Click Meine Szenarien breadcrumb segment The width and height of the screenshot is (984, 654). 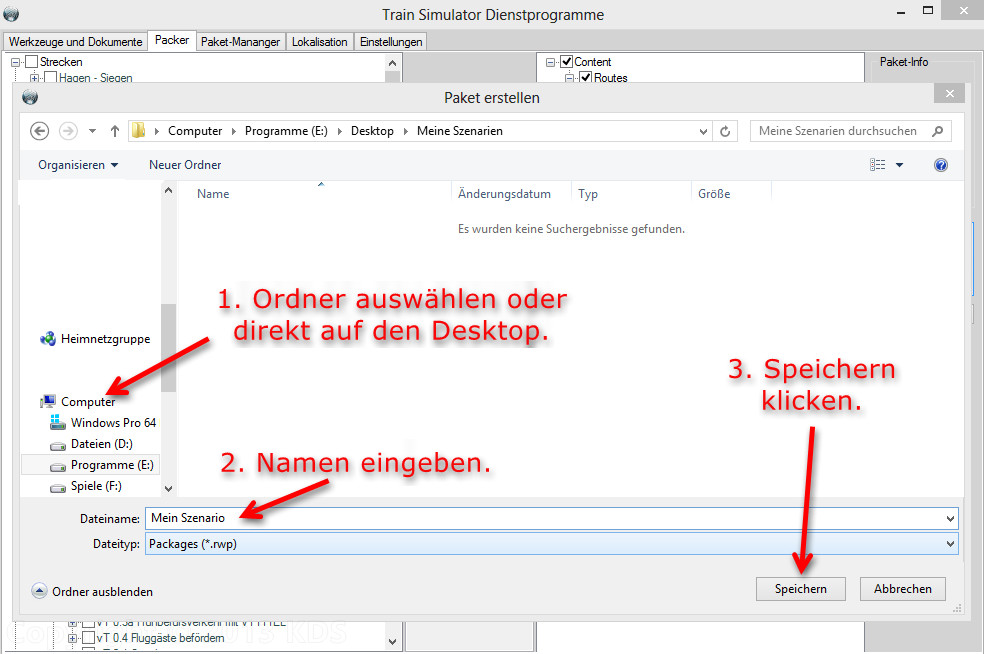pyautogui.click(x=460, y=131)
